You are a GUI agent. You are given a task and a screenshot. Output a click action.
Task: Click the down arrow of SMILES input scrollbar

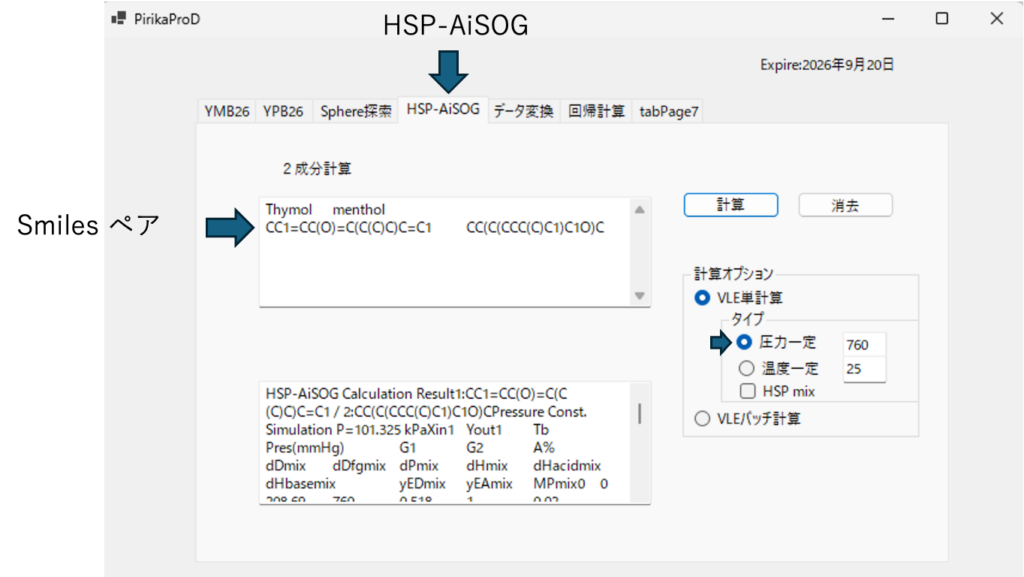tap(640, 296)
